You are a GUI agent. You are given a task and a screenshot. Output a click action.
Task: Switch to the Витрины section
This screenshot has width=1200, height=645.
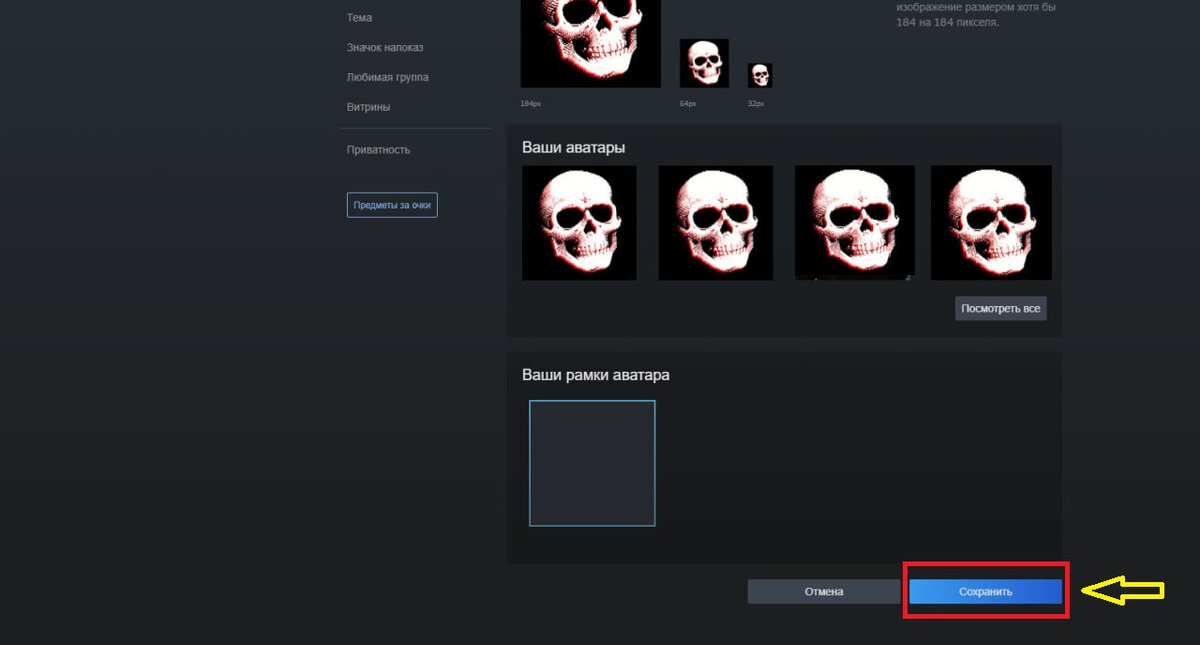pos(368,107)
